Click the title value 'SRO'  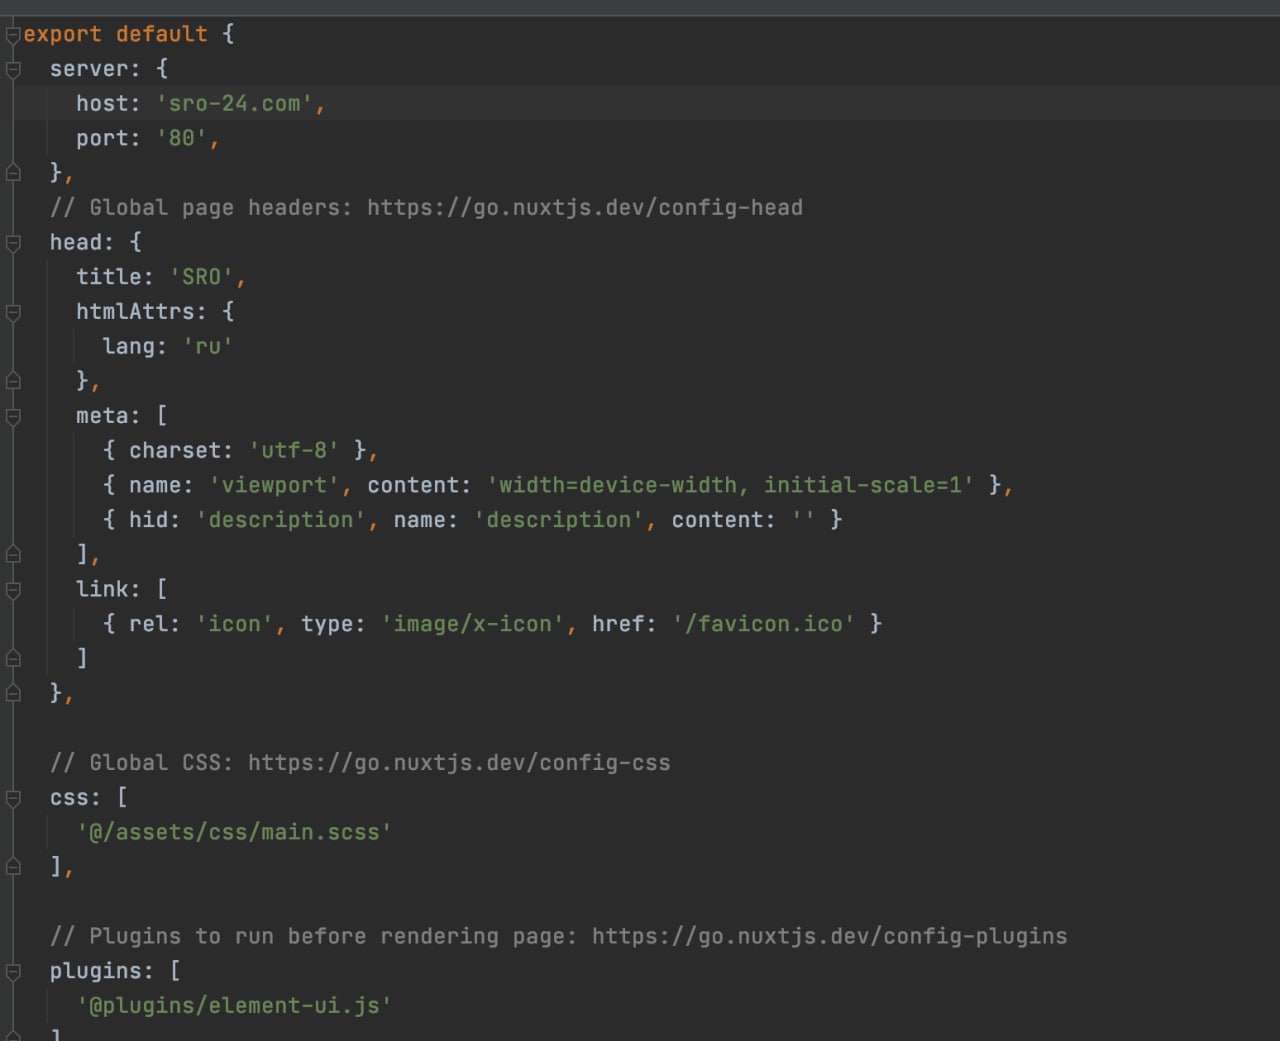coord(201,277)
